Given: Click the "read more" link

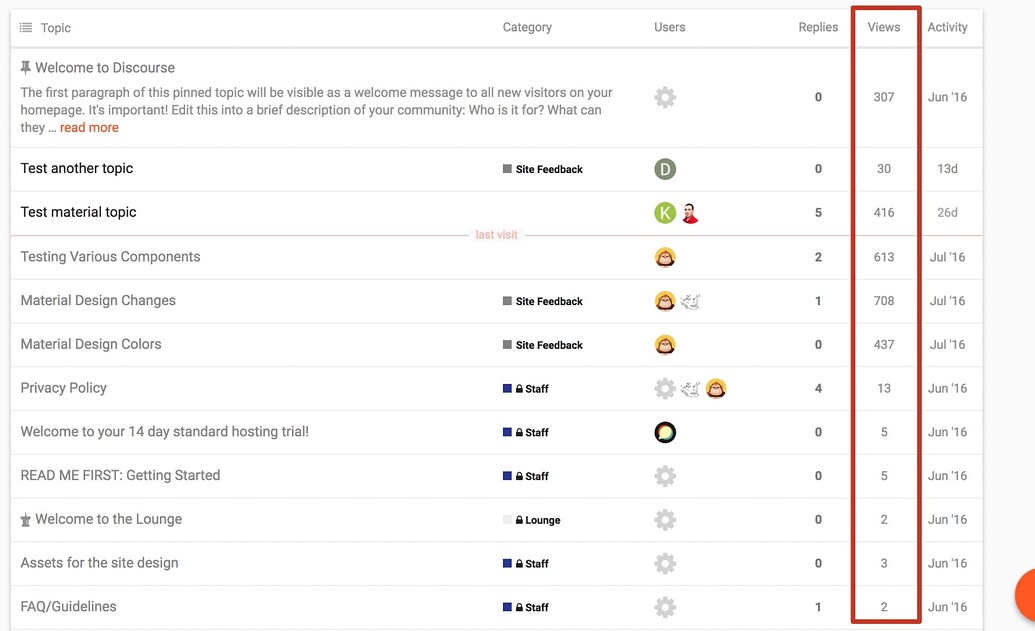Looking at the screenshot, I should click(x=89, y=128).
